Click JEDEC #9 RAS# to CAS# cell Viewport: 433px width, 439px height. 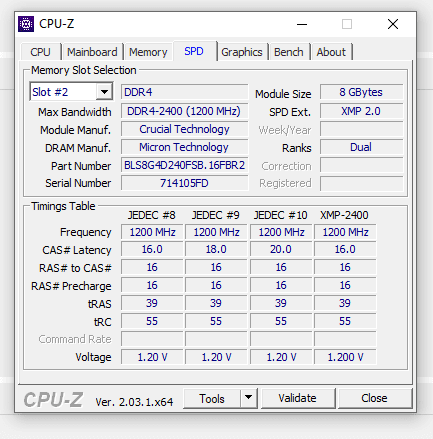pos(216,267)
